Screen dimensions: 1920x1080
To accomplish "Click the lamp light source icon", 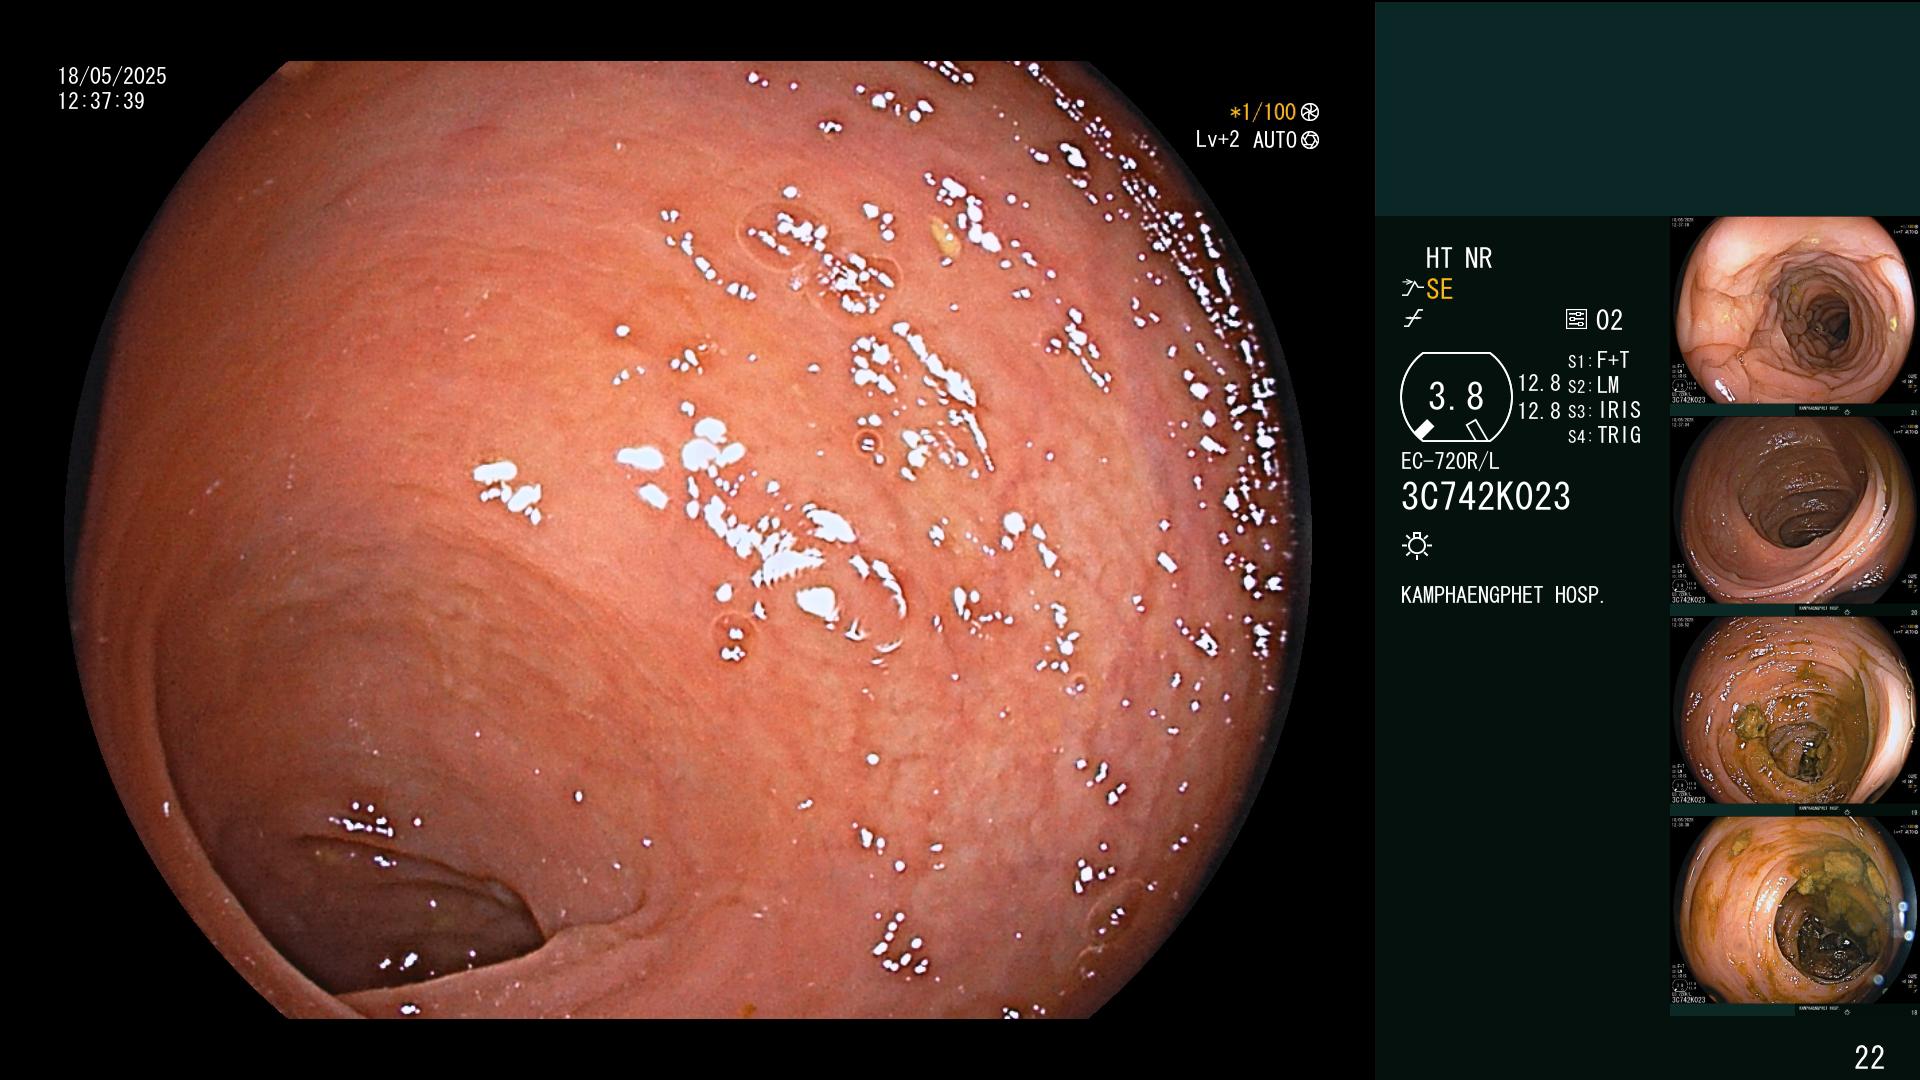I will point(1417,545).
